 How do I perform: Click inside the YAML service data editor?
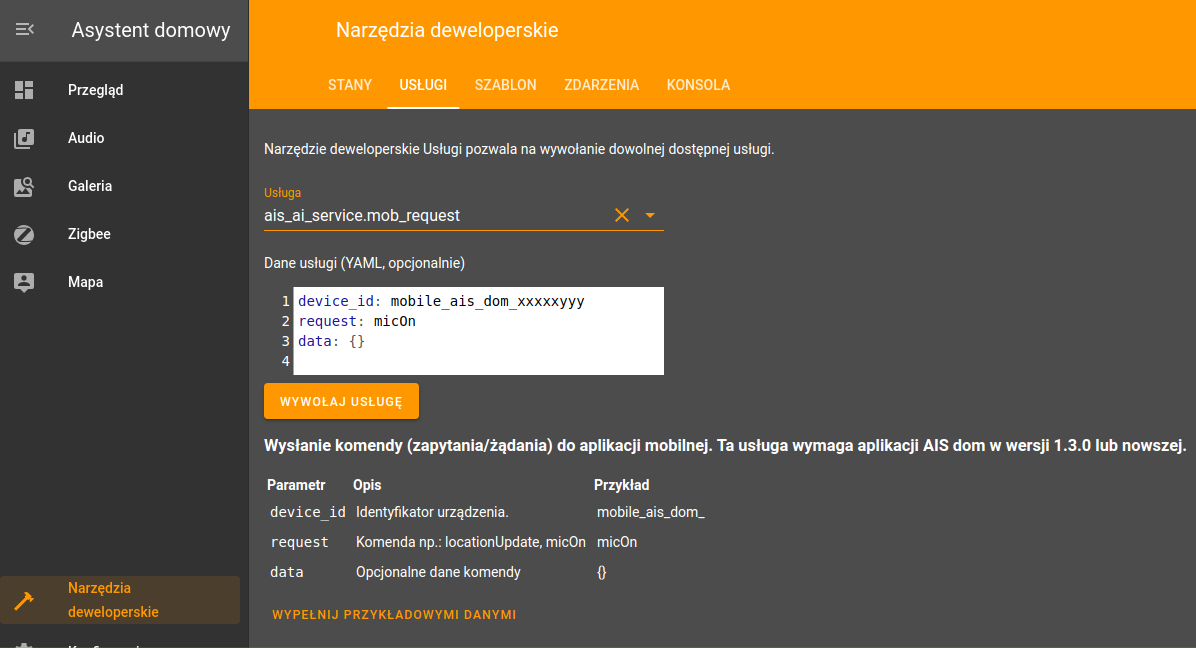tap(478, 331)
